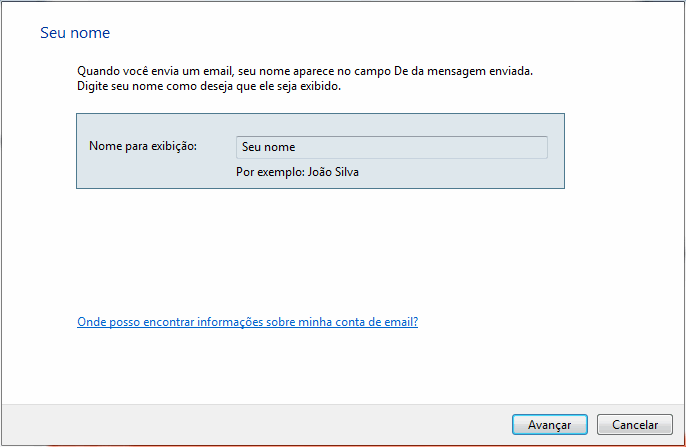Click the "Nome para exibição:" label
The height and width of the screenshot is (447, 686).
click(x=143, y=146)
